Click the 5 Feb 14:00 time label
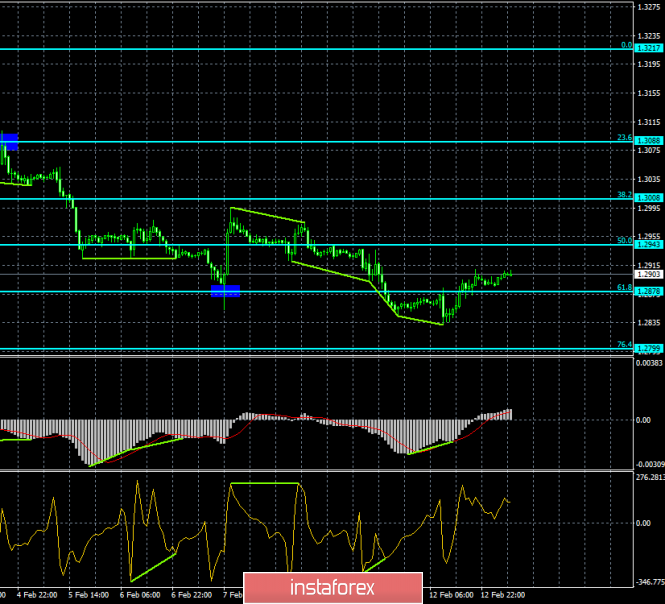Screen dimensions: 665x604 [89, 595]
